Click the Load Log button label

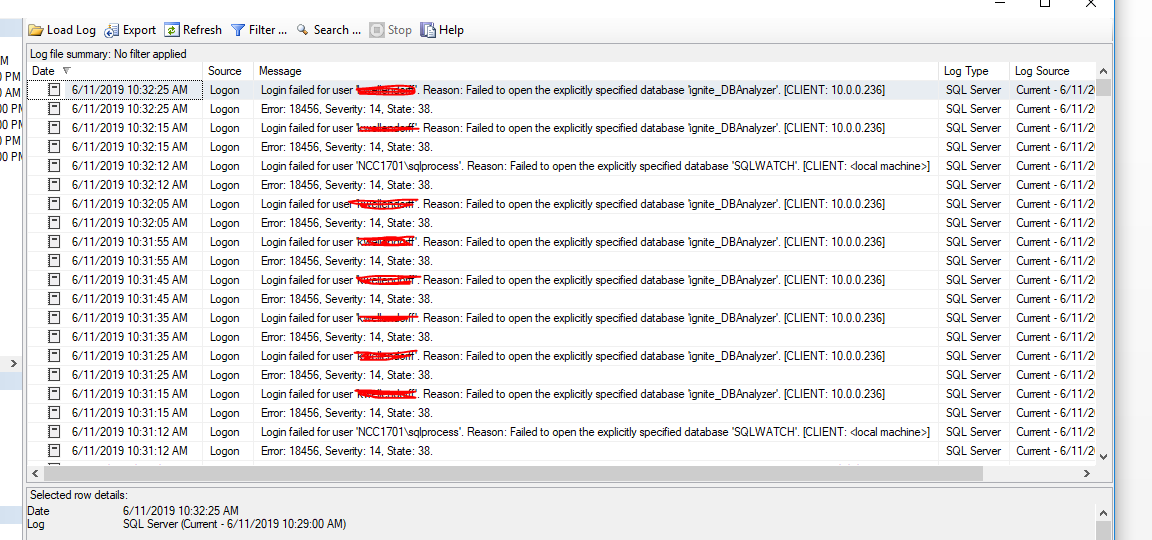tap(71, 30)
